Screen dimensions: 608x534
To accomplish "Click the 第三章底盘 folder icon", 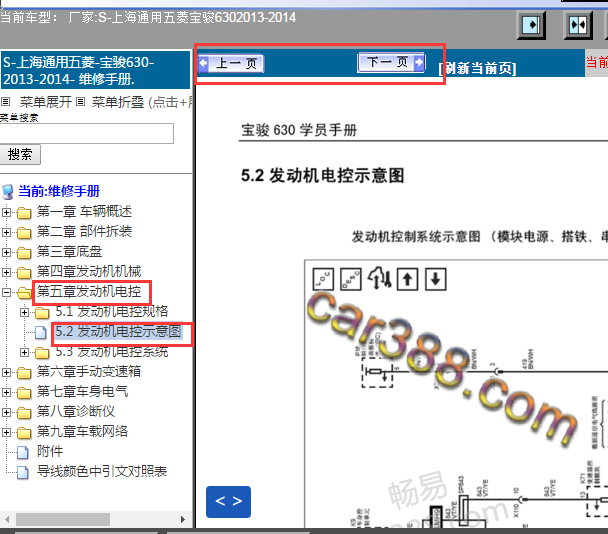I will pyautogui.click(x=24, y=253).
